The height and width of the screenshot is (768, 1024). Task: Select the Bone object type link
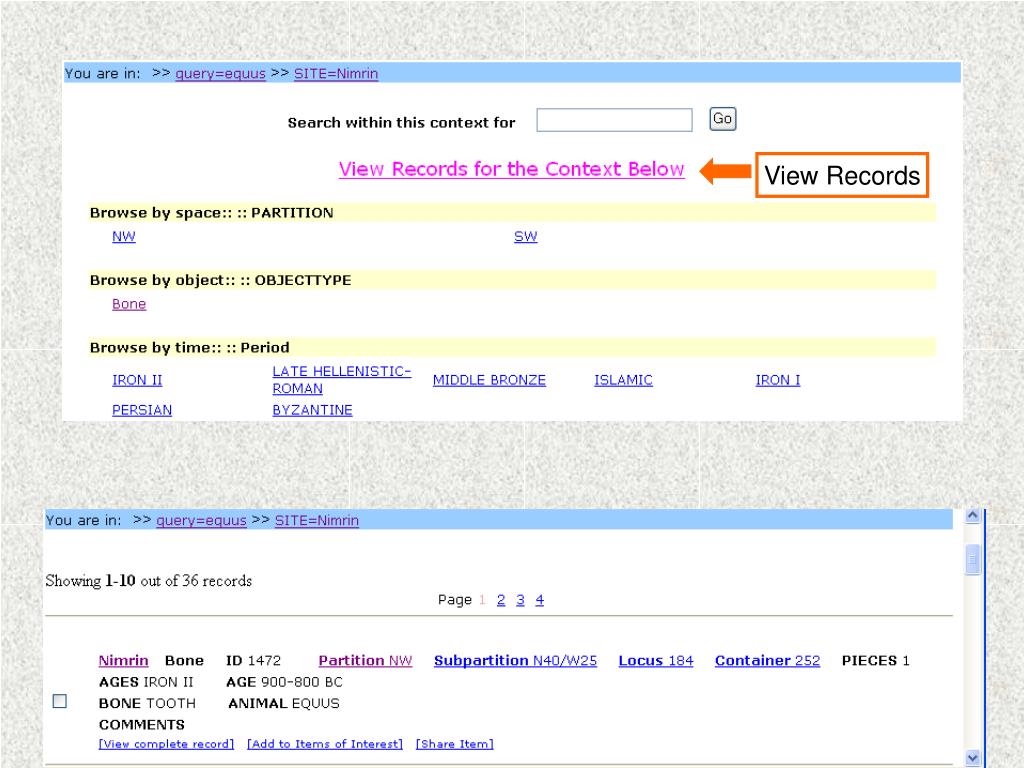tap(129, 304)
